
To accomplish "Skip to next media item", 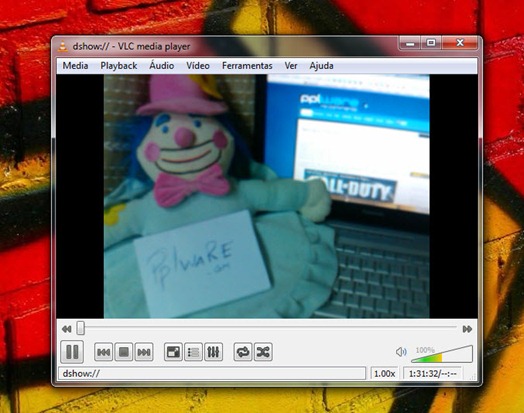I will point(144,352).
